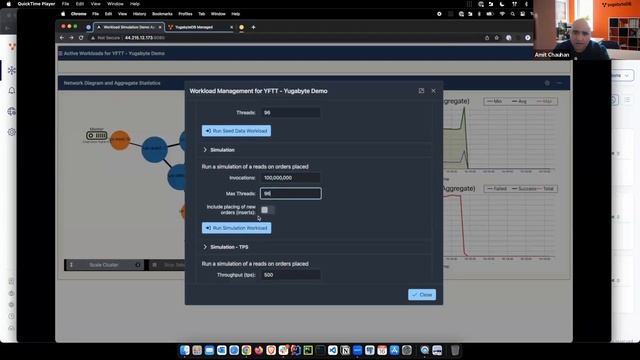Open QuickTime Player's Window menu
This screenshot has width=640, height=360.
(x=115, y=4)
